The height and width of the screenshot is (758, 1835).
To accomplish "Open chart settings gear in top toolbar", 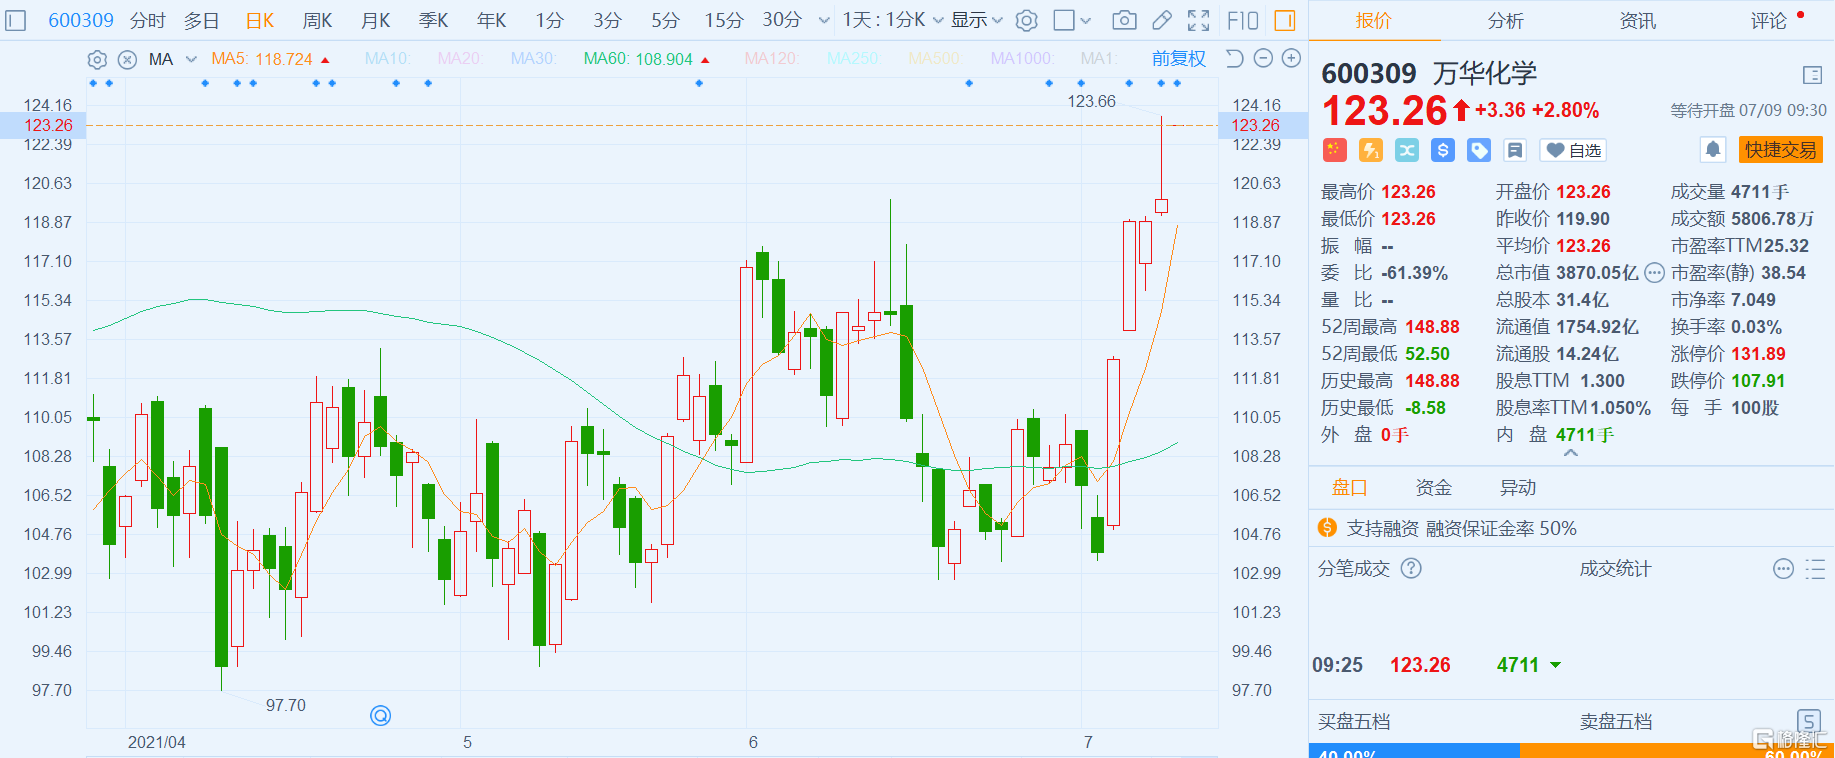I will 1026,20.
